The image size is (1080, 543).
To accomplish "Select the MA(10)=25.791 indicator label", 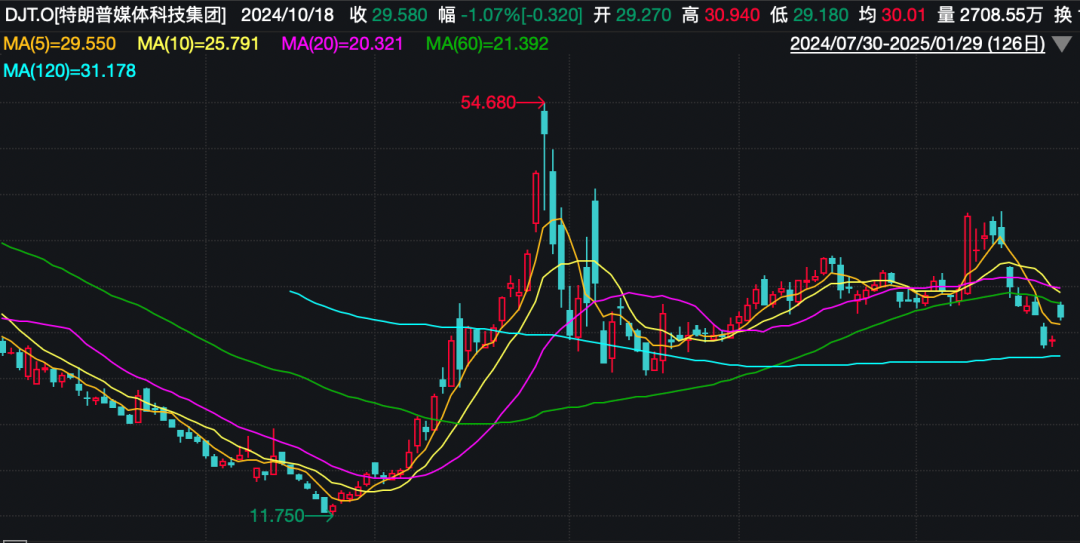I will point(199,44).
